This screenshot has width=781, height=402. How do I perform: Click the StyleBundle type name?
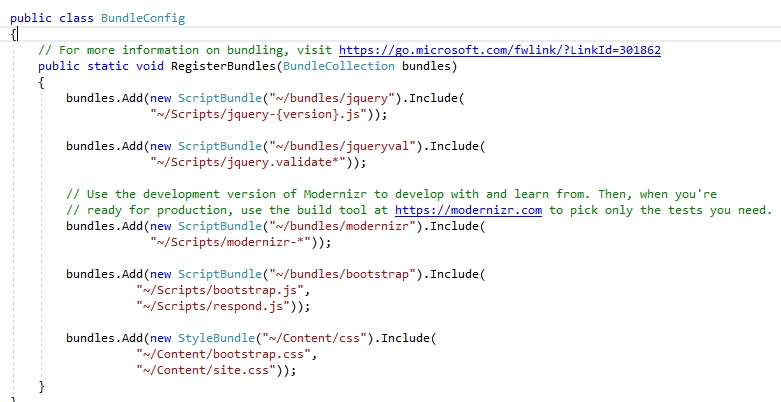click(216, 338)
